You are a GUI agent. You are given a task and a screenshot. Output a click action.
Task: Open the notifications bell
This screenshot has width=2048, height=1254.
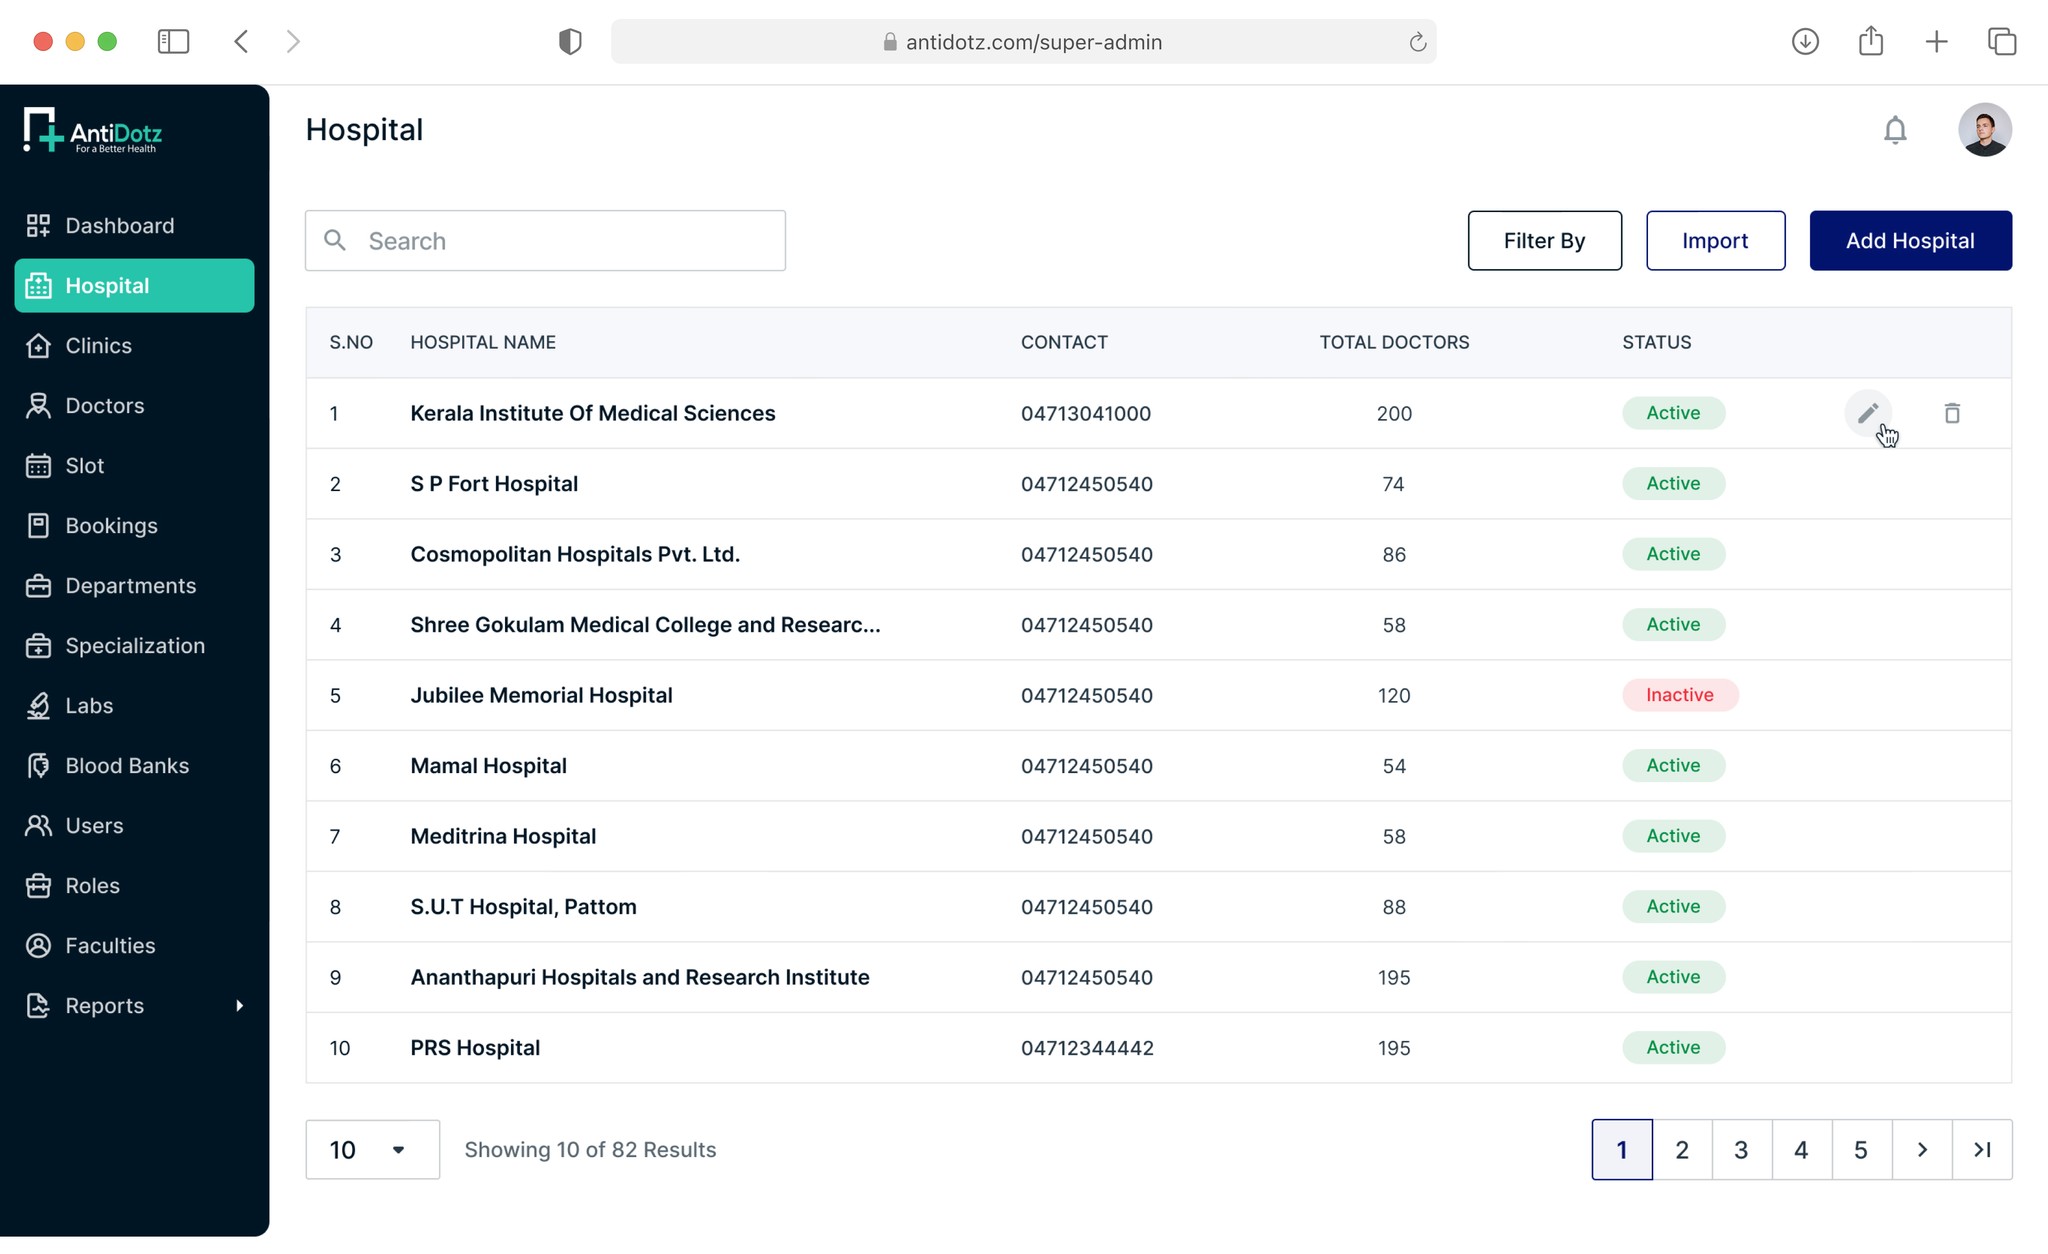pyautogui.click(x=1894, y=130)
